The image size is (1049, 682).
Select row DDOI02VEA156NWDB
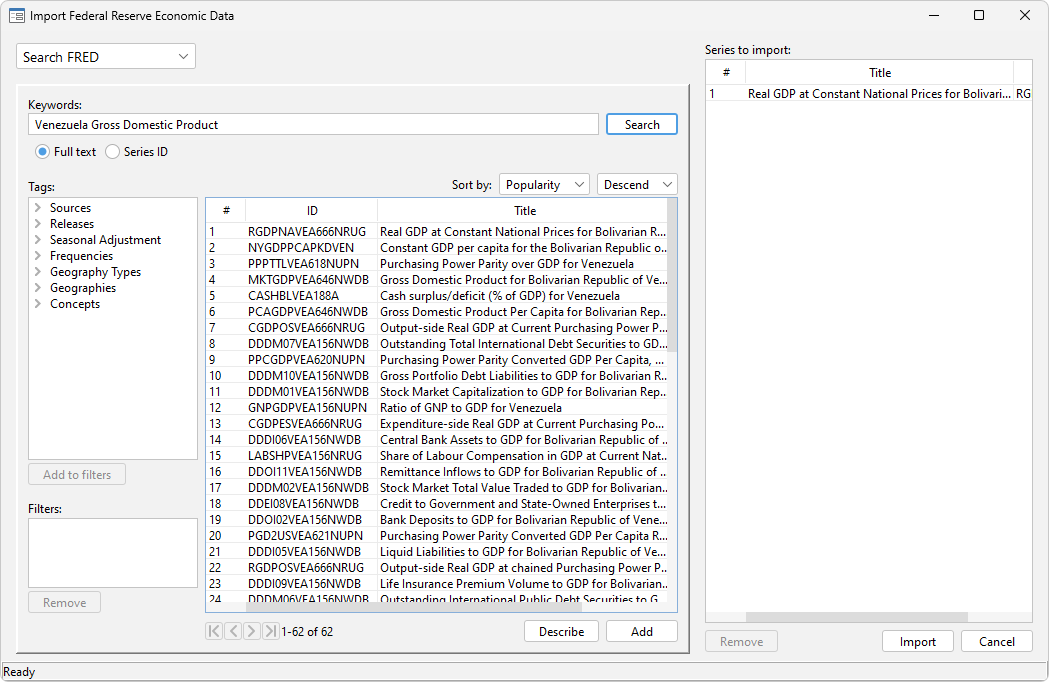pos(437,520)
